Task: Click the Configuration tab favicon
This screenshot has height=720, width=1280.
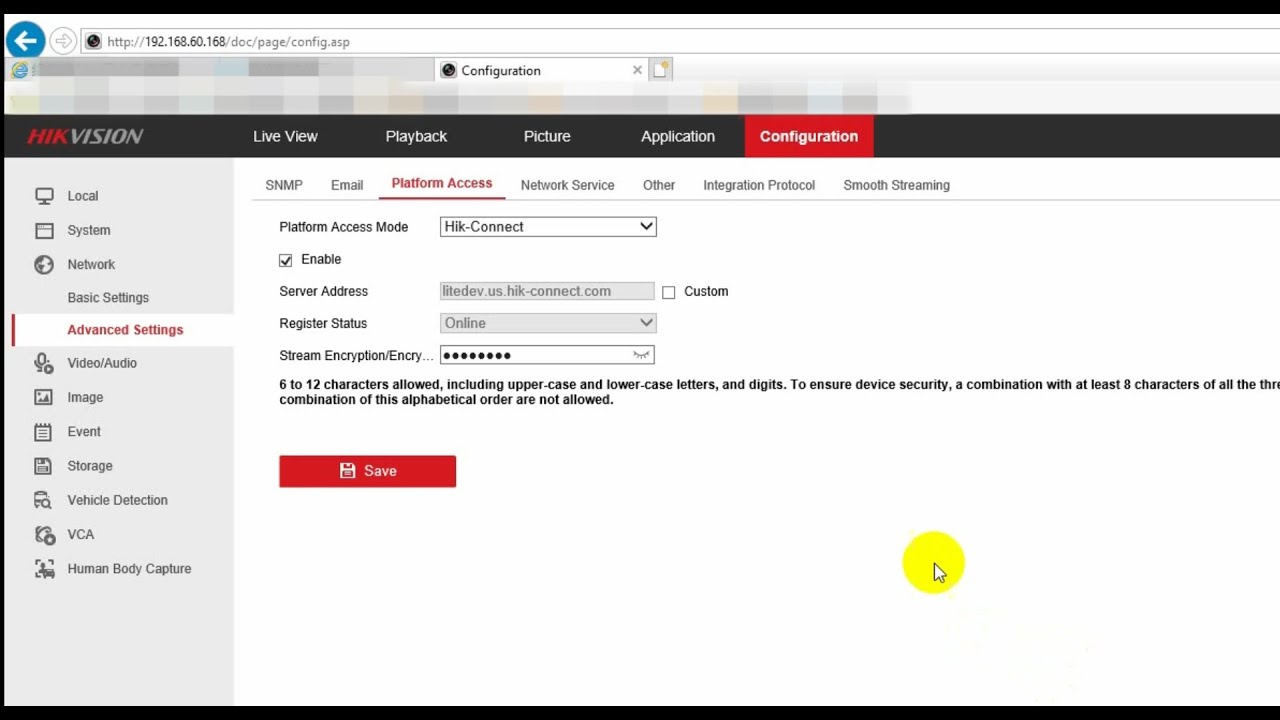Action: (449, 70)
